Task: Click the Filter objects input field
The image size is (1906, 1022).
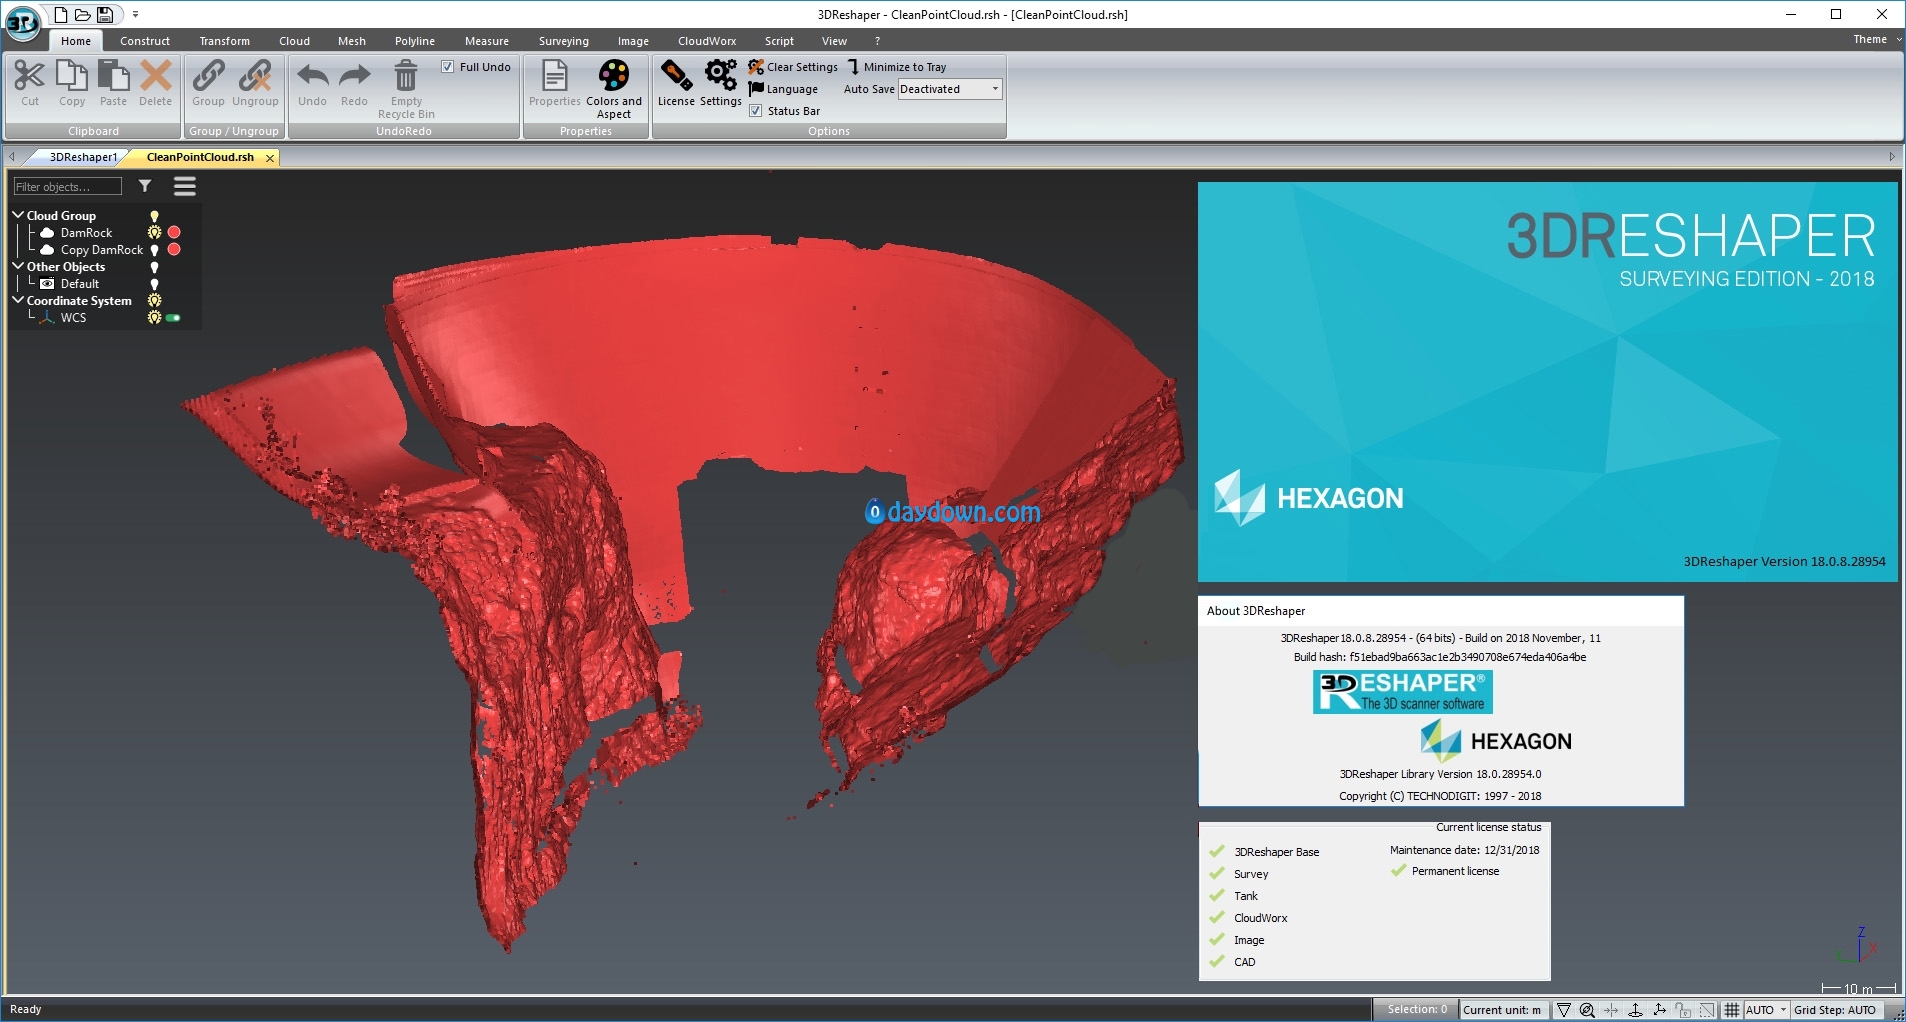Action: [67, 186]
